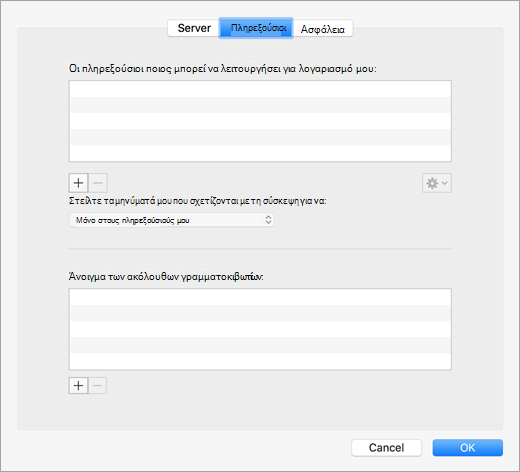The height and width of the screenshot is (472, 520).
Task: Select the Πληρεξούσιοι tab
Action: (256, 28)
